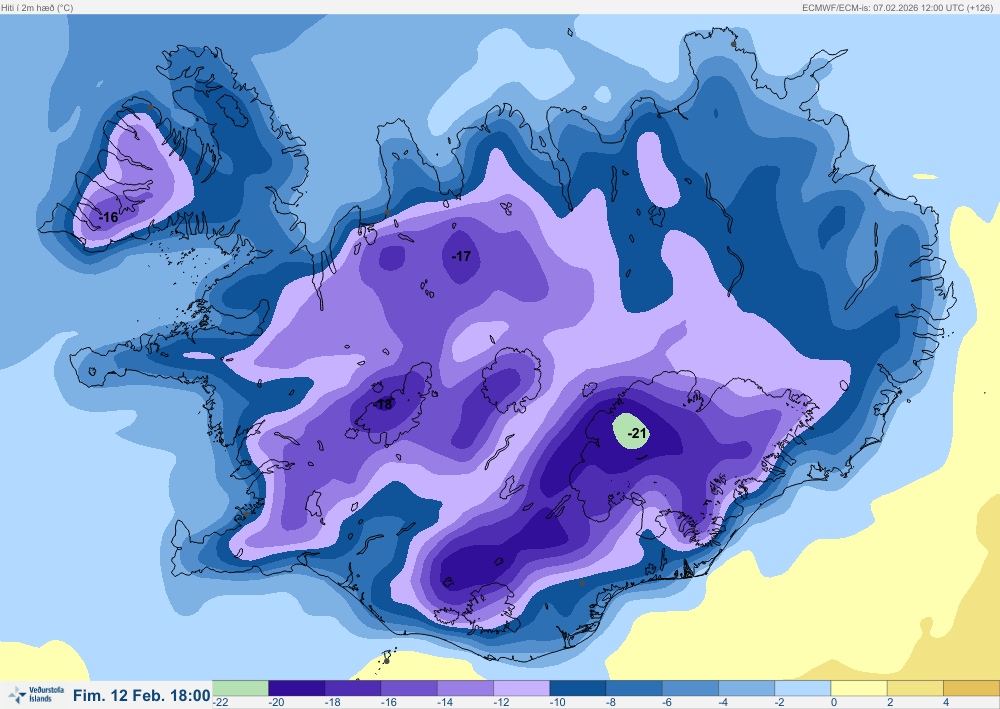The width and height of the screenshot is (1000, 709).
Task: Click the 0 legend value
Action: click(834, 703)
